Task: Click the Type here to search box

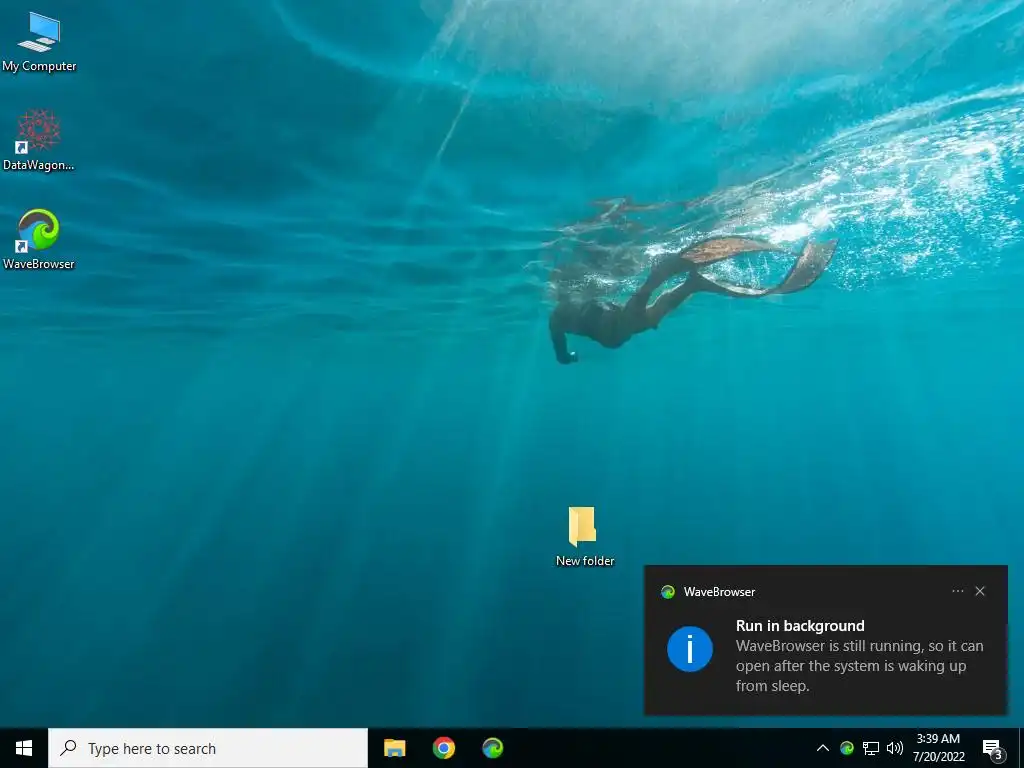Action: (208, 748)
